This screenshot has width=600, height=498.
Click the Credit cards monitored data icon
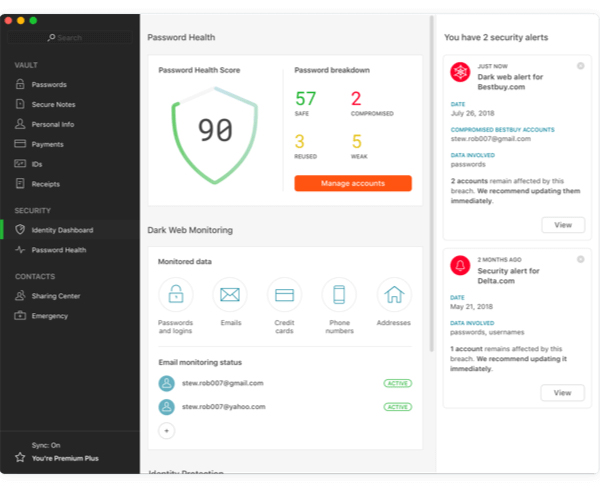[x=284, y=295]
